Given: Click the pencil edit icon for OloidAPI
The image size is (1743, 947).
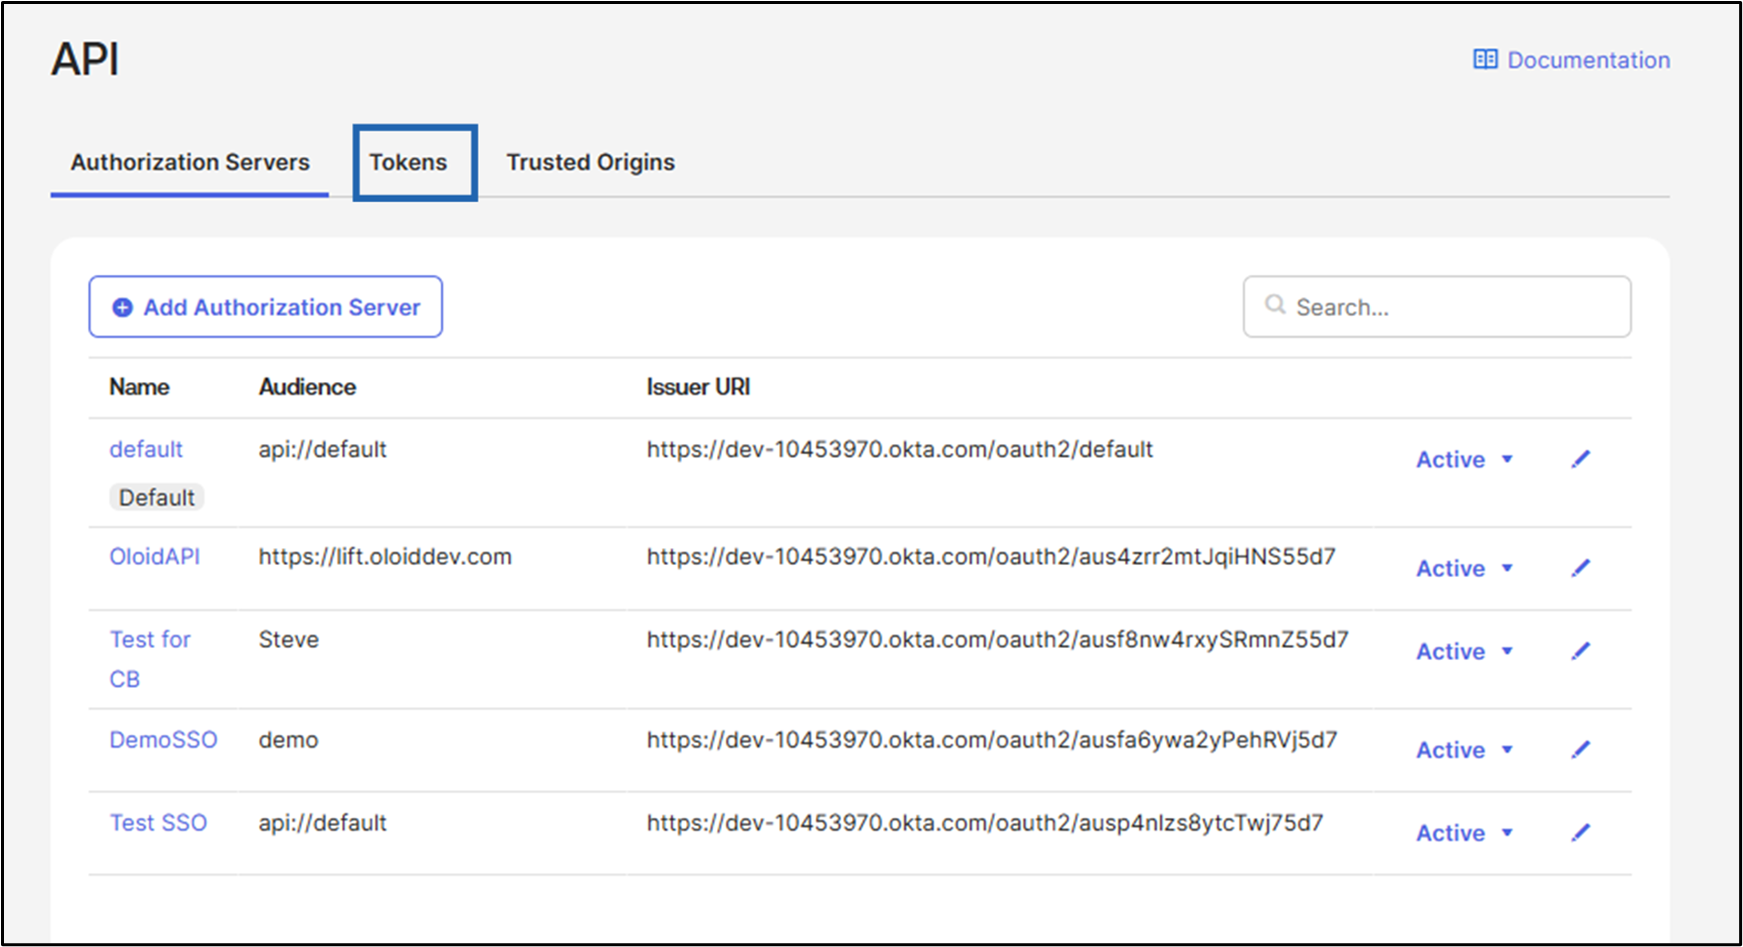Looking at the screenshot, I should 1580,568.
